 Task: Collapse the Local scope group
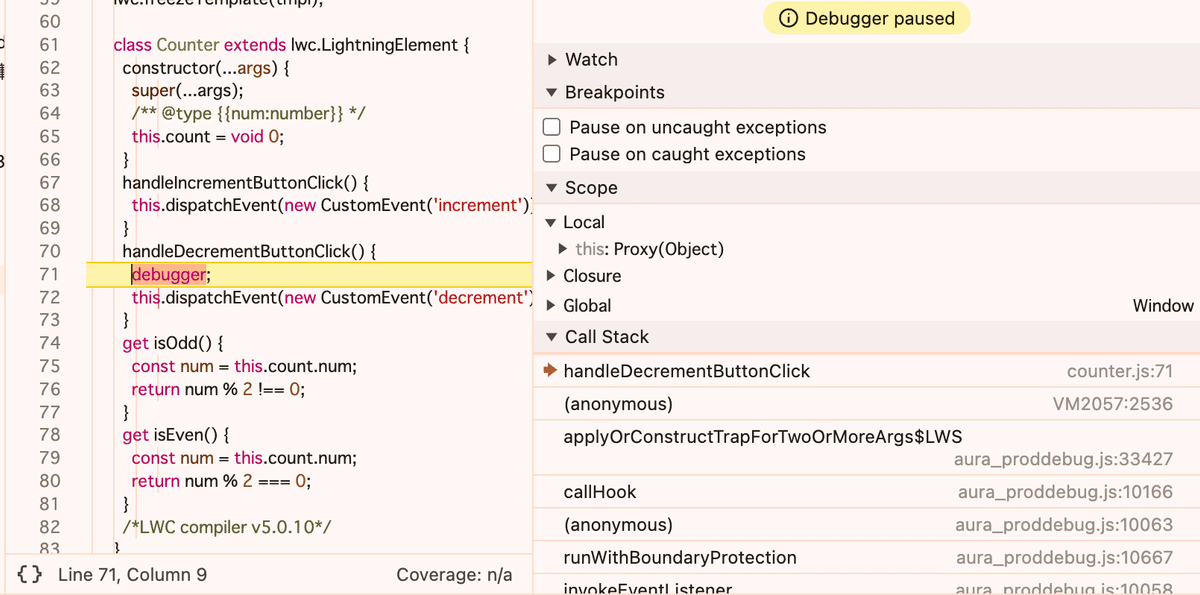point(551,223)
